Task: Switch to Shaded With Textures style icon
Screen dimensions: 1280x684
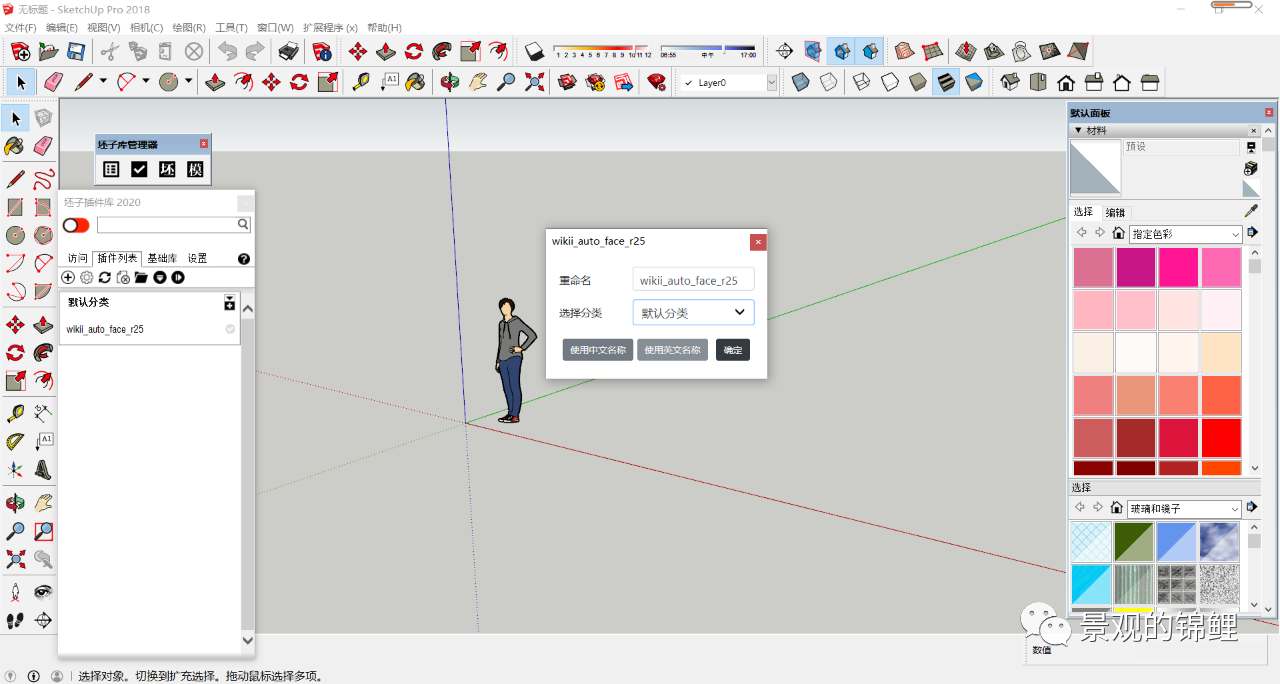Action: coord(945,82)
